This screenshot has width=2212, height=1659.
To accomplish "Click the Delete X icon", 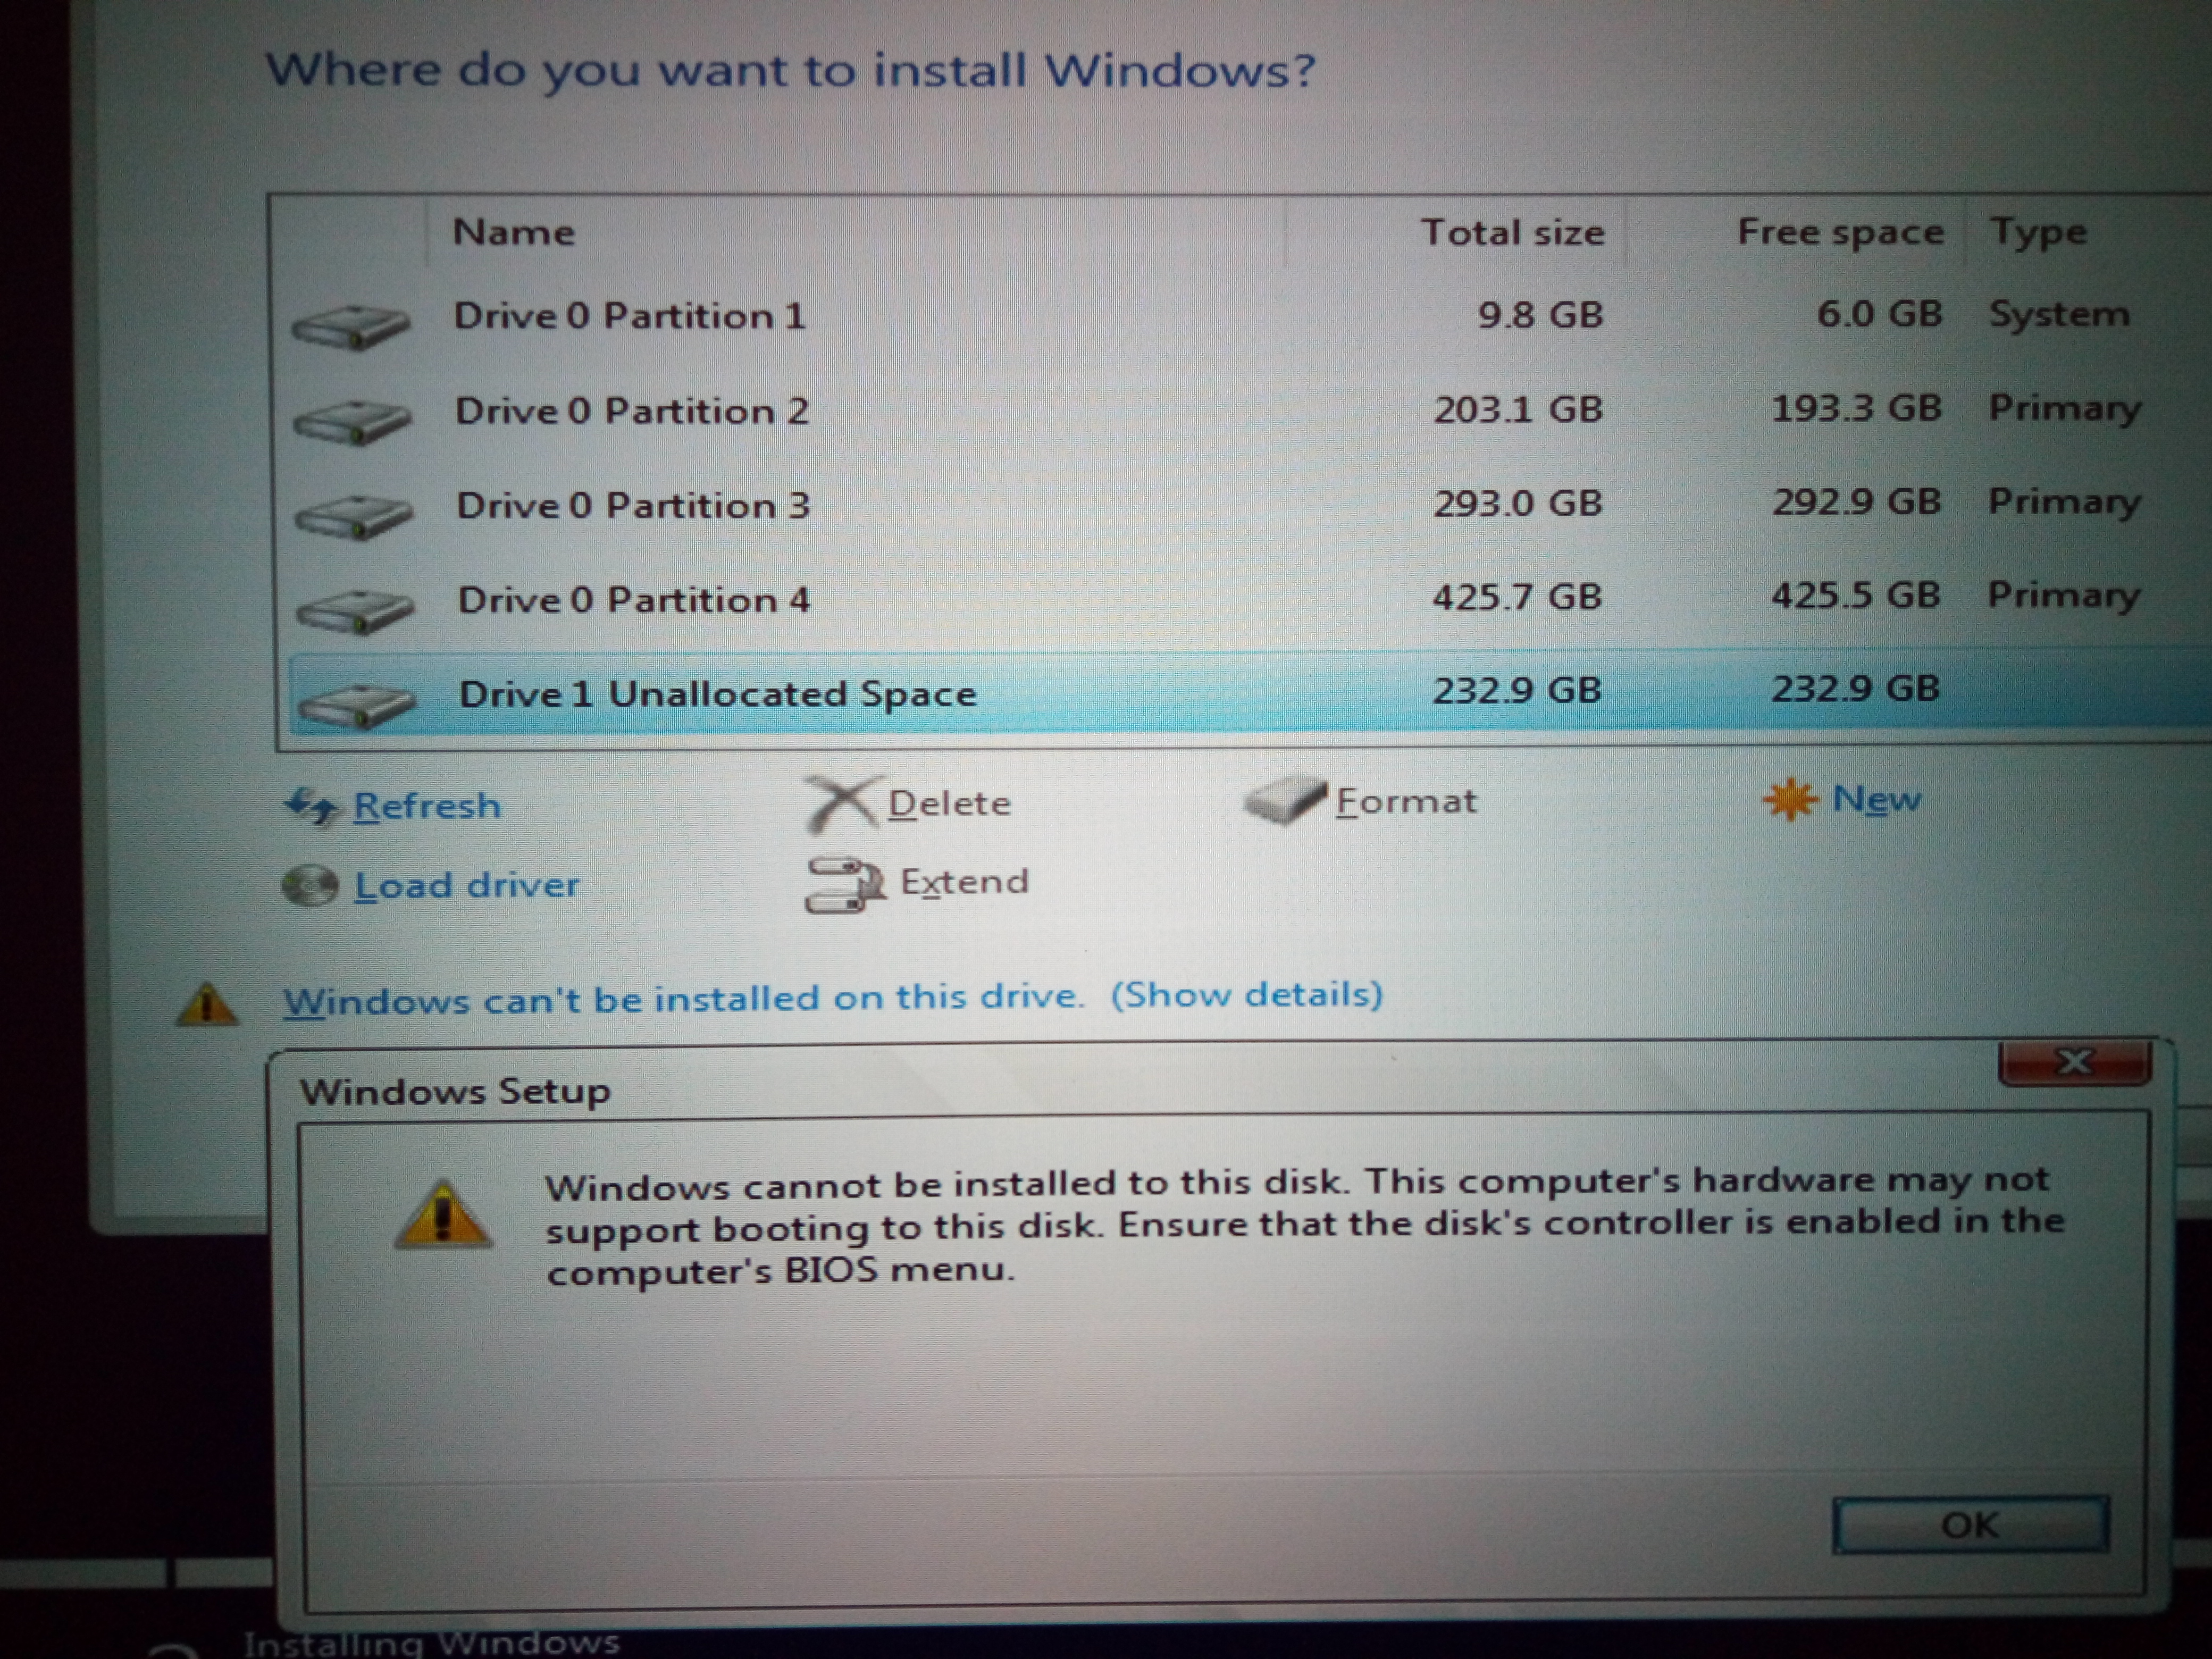I will coord(844,804).
